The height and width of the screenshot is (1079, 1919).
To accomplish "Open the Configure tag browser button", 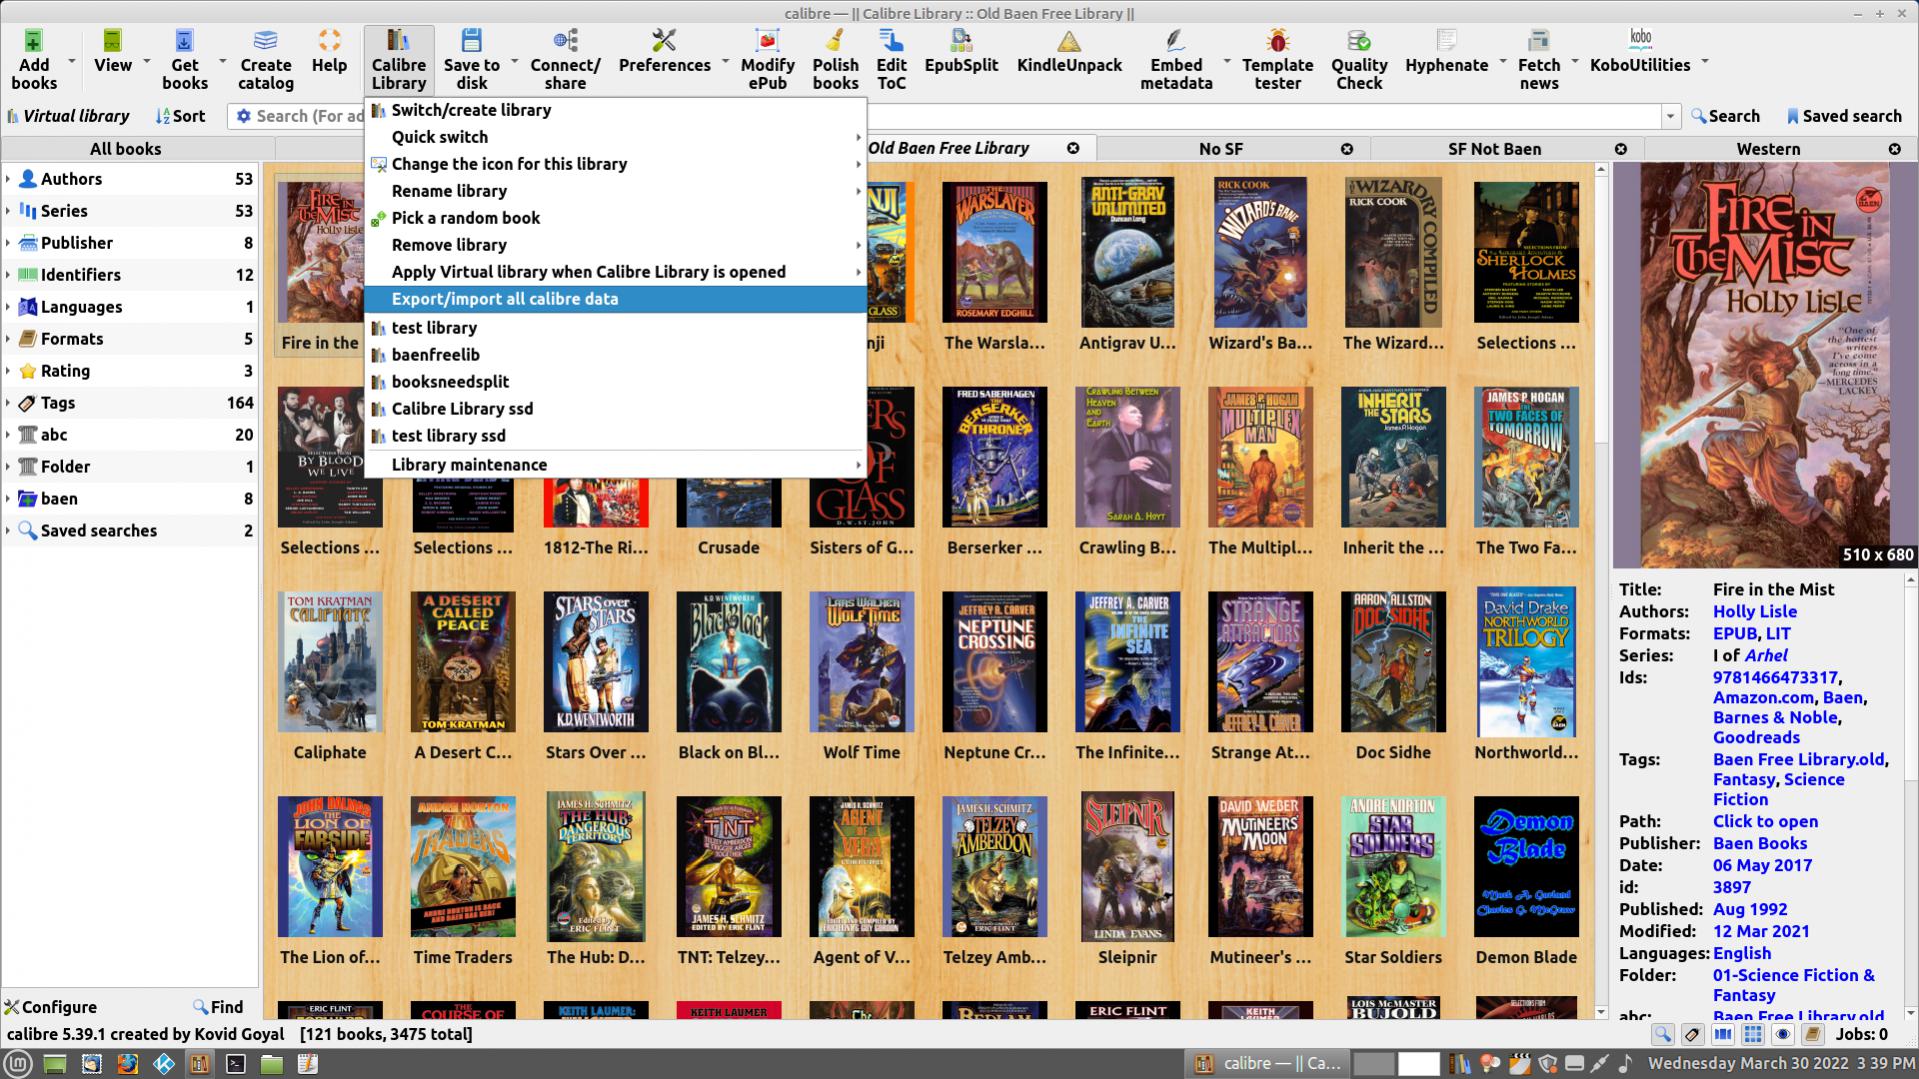I will [x=50, y=1007].
